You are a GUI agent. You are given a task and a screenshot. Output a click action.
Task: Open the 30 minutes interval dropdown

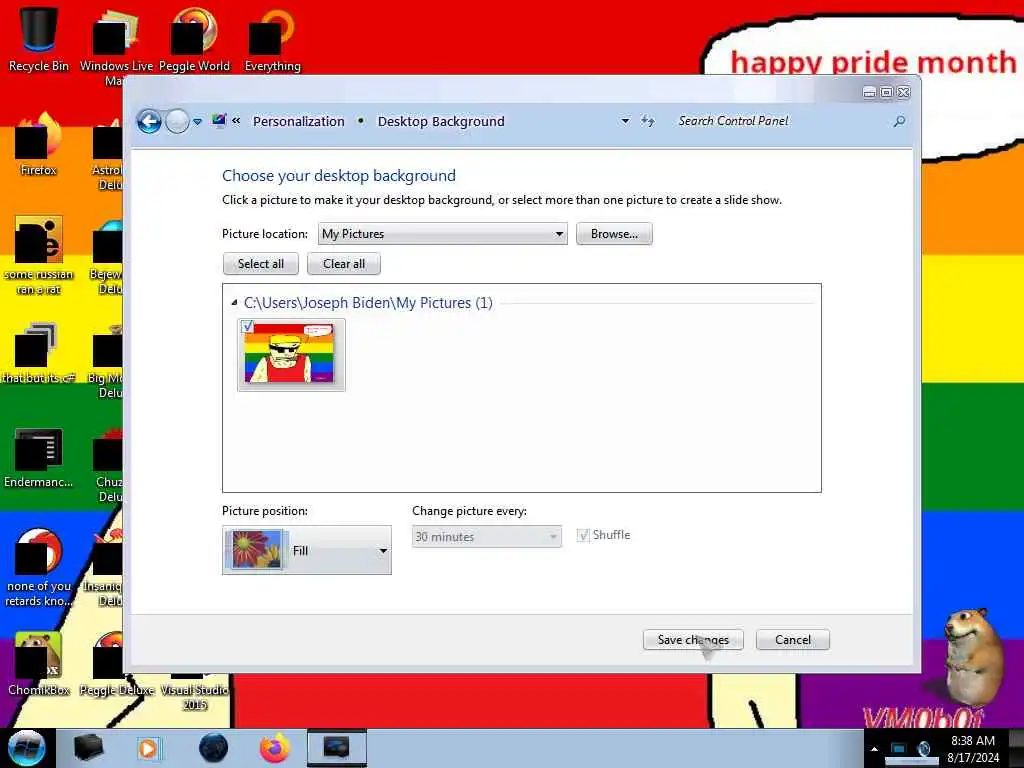coord(487,536)
